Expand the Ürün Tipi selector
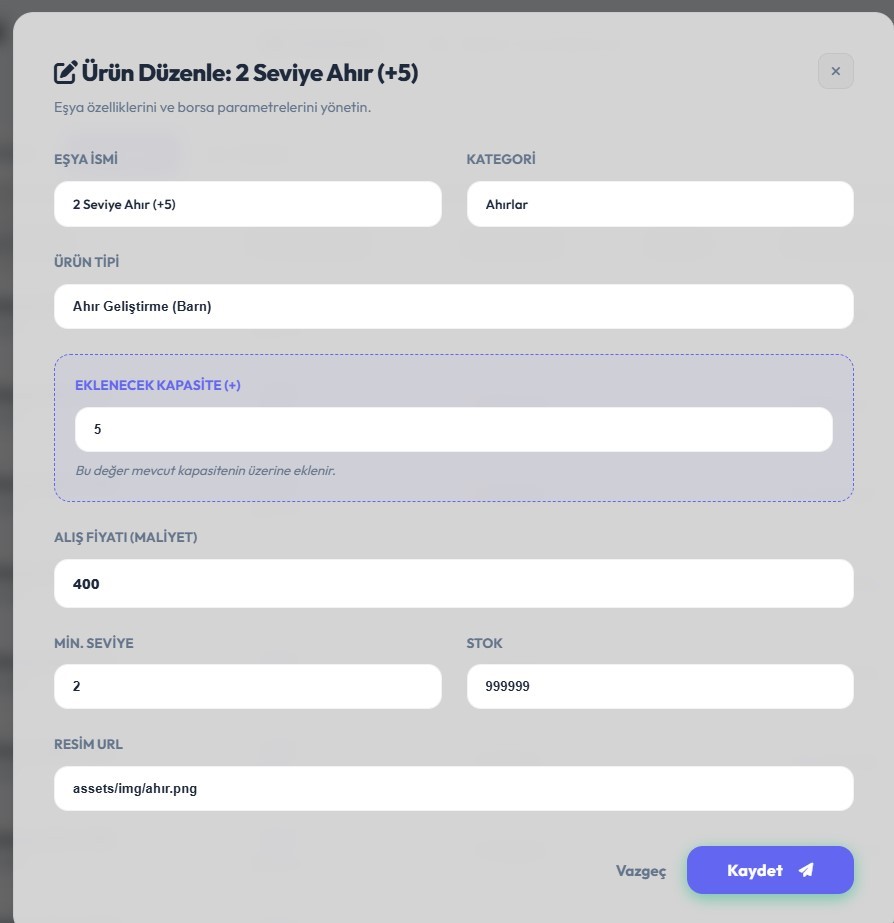894x923 pixels. click(453, 306)
